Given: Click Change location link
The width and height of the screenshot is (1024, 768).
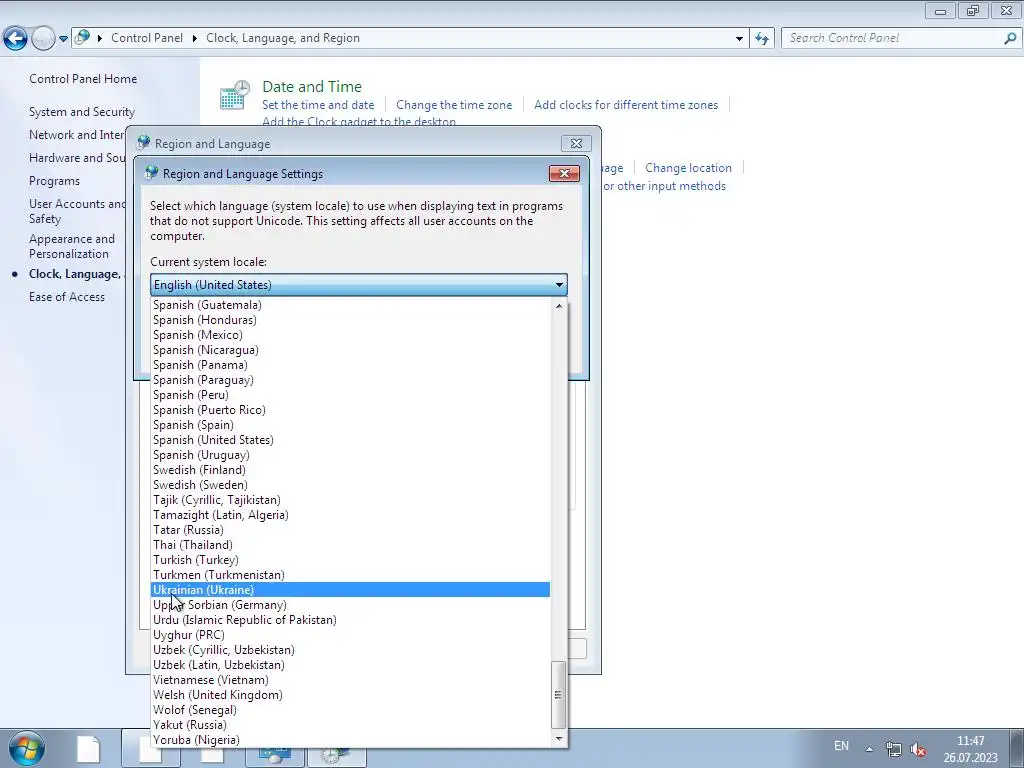Looking at the screenshot, I should (688, 168).
